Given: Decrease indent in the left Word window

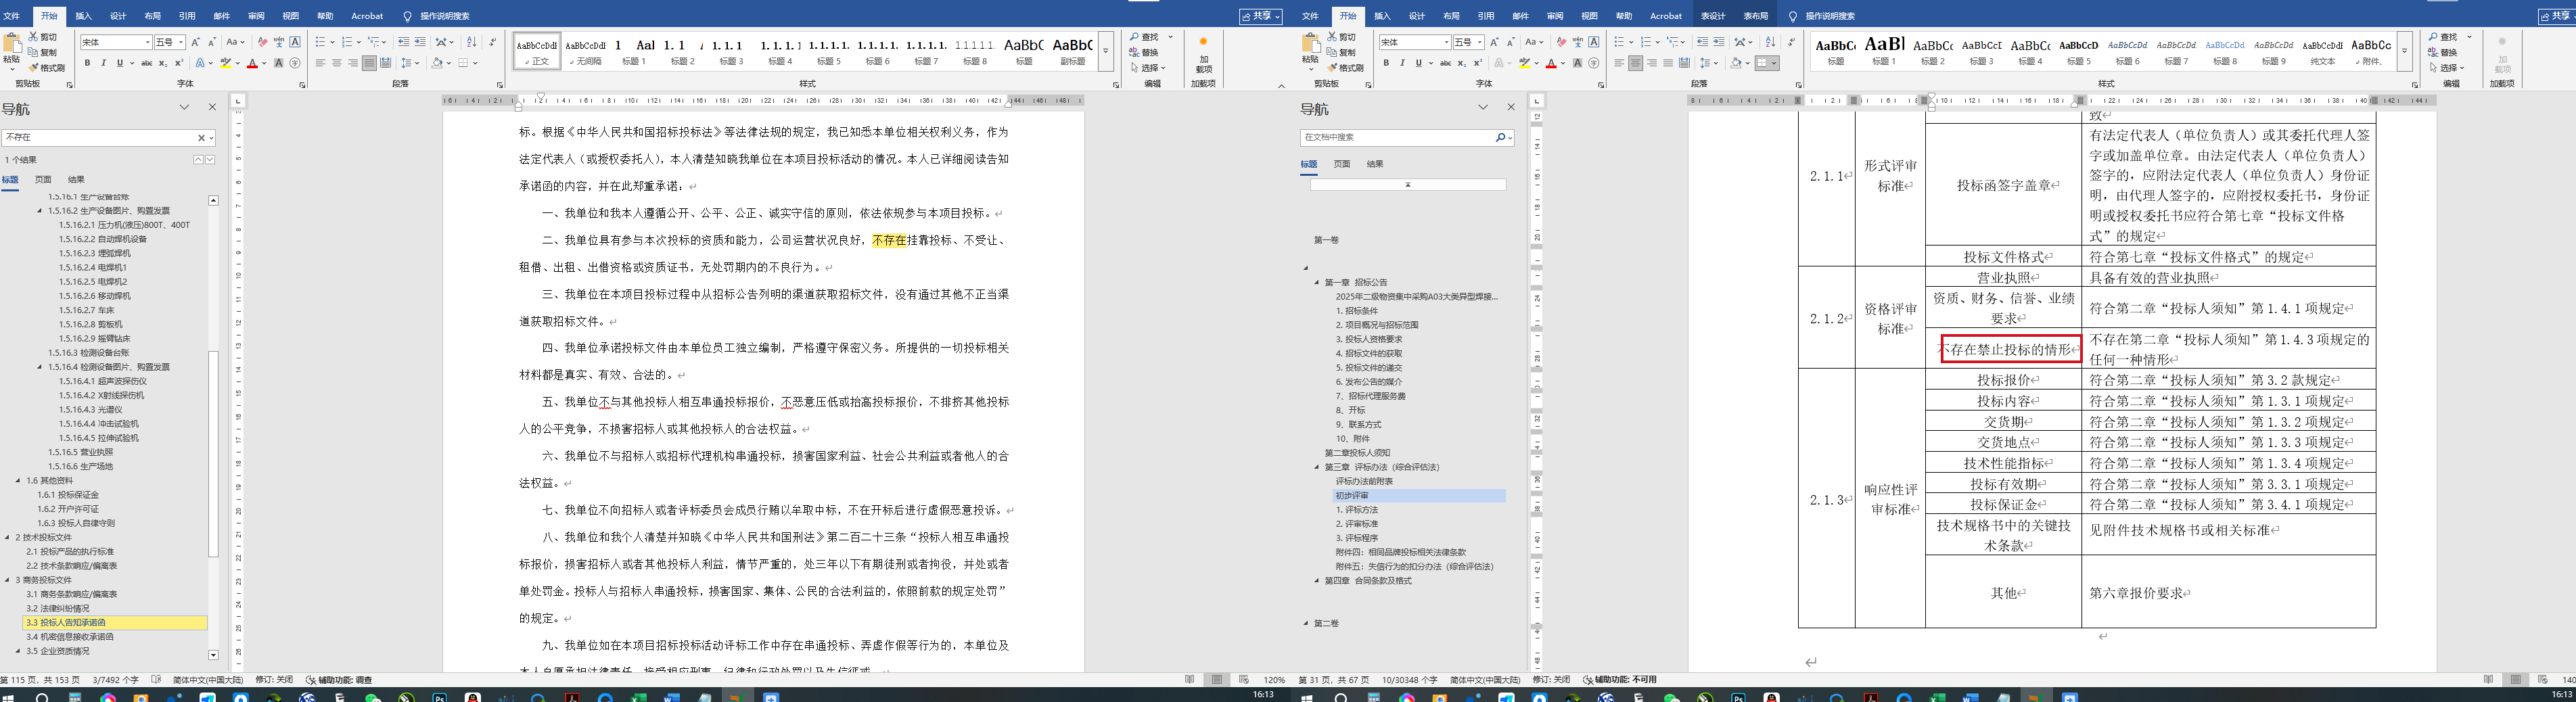Looking at the screenshot, I should click(x=404, y=42).
